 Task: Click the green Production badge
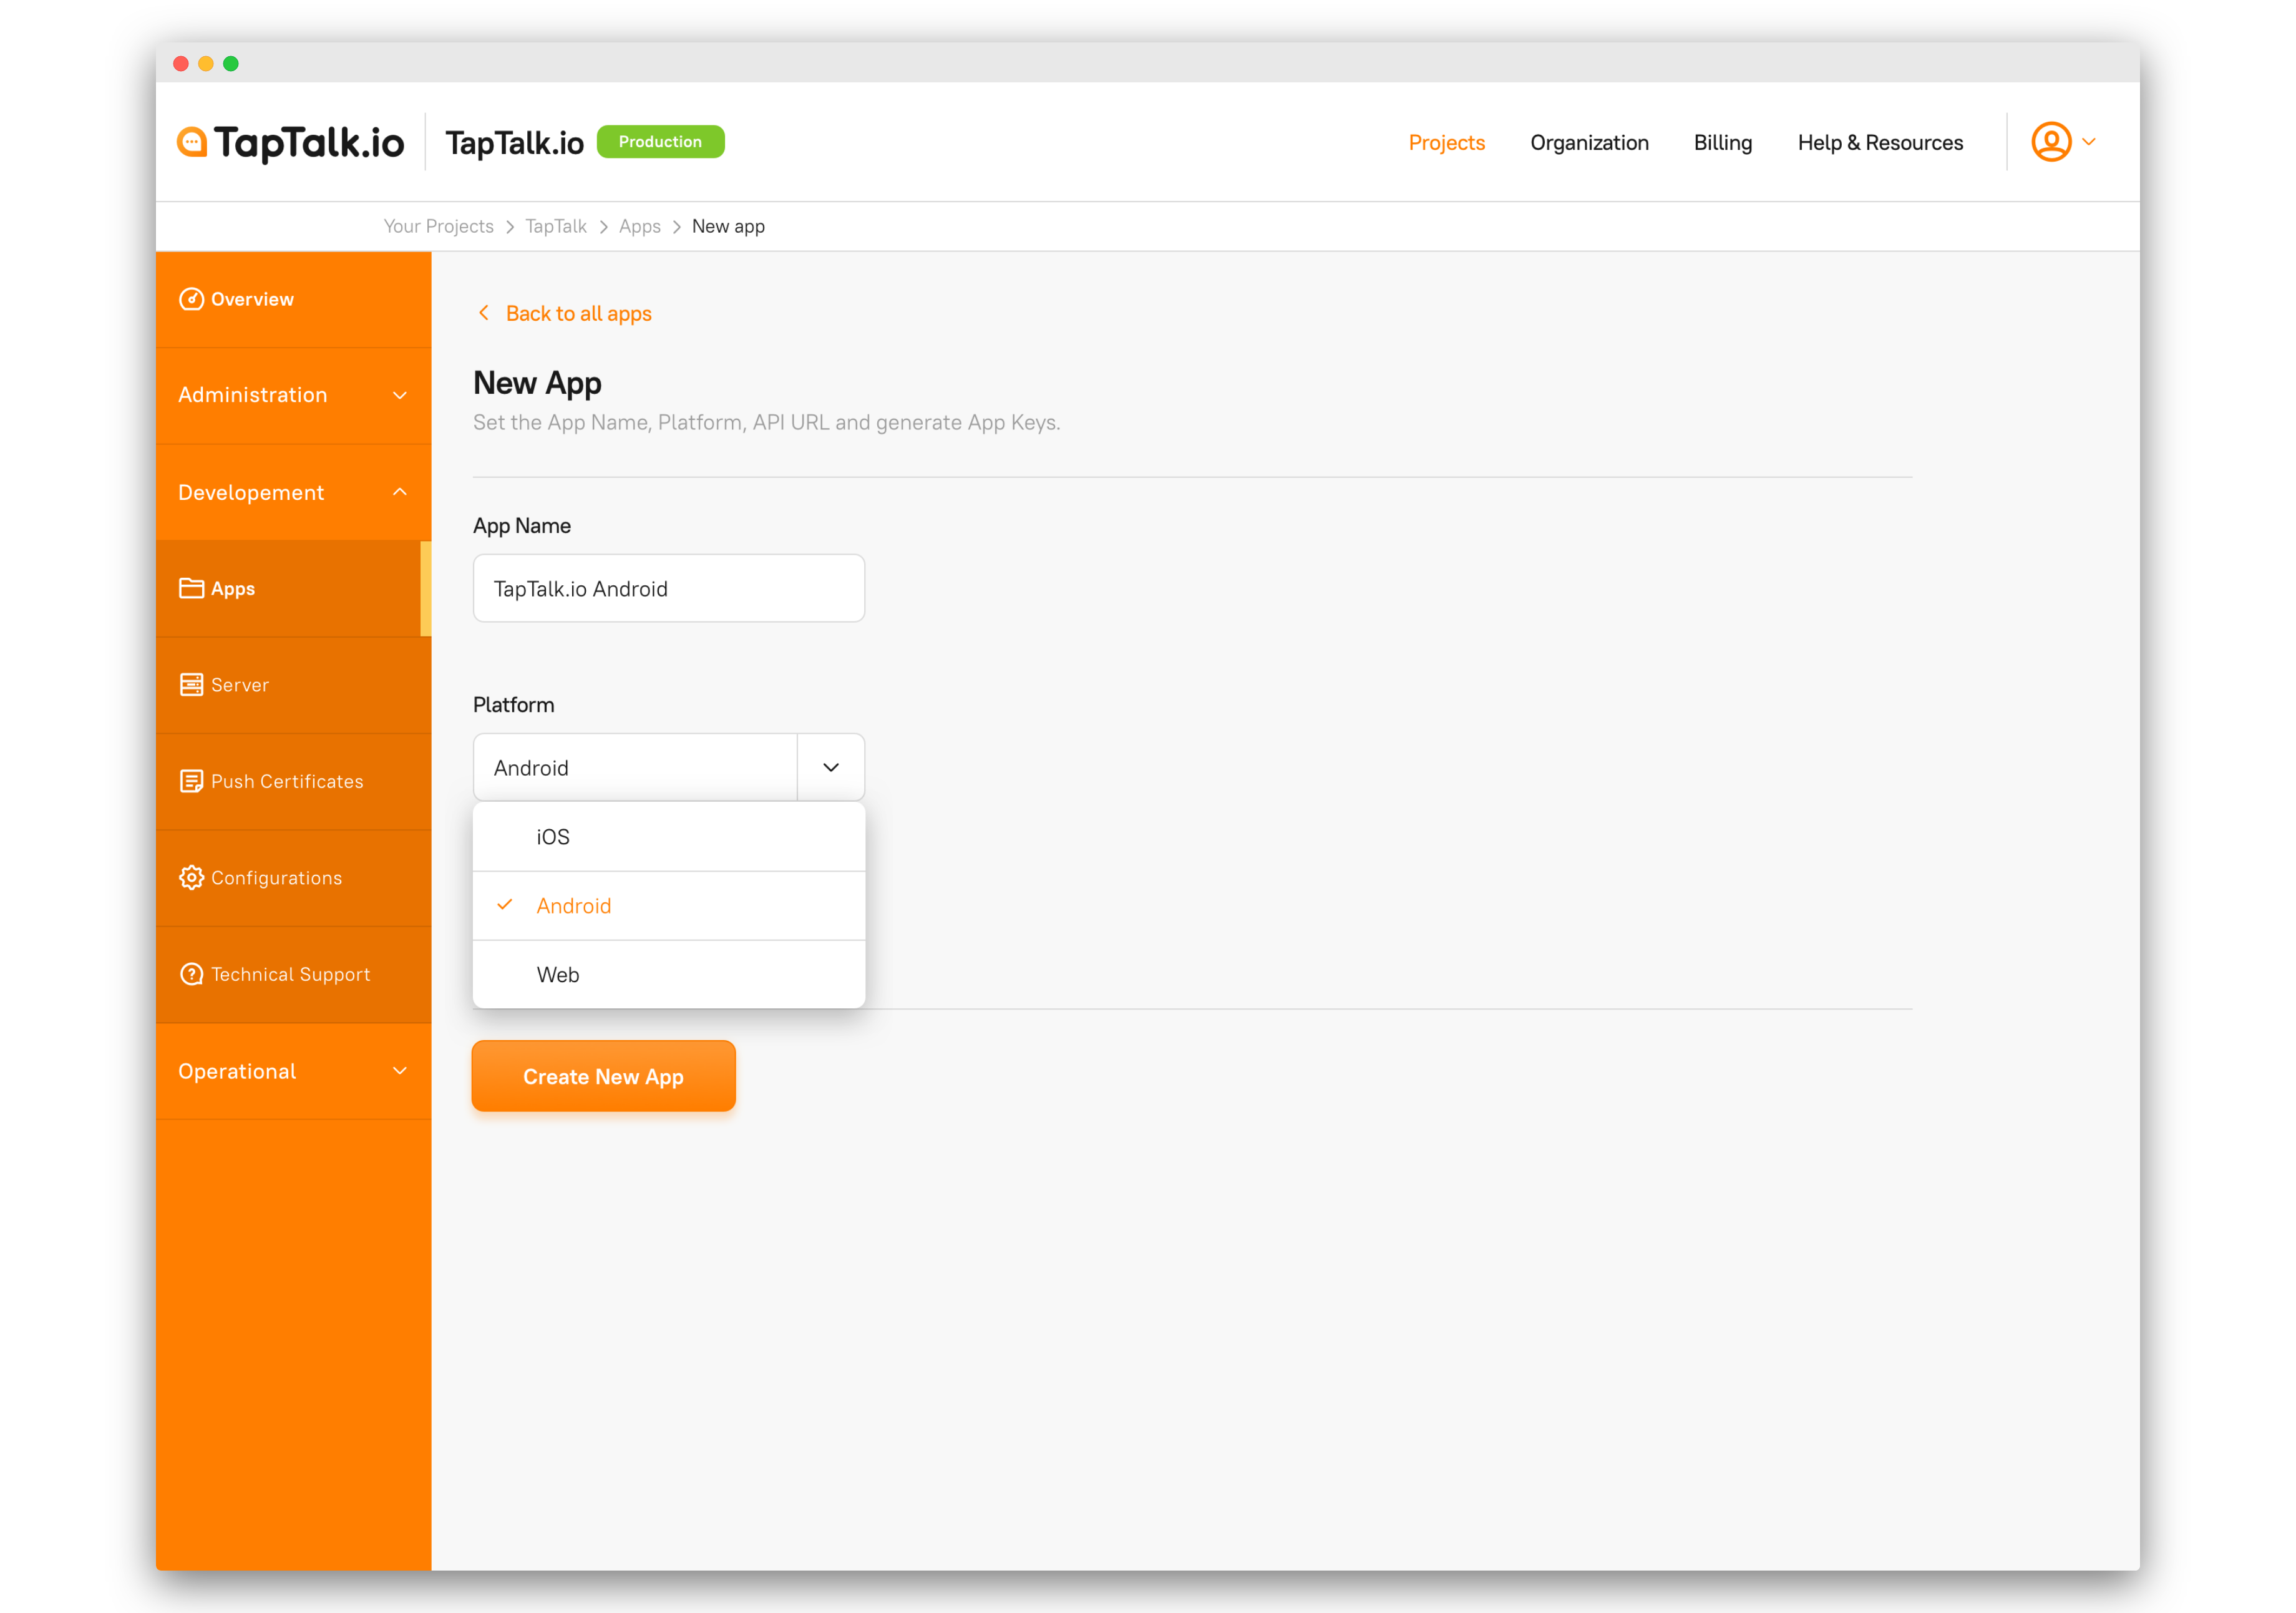tap(660, 142)
